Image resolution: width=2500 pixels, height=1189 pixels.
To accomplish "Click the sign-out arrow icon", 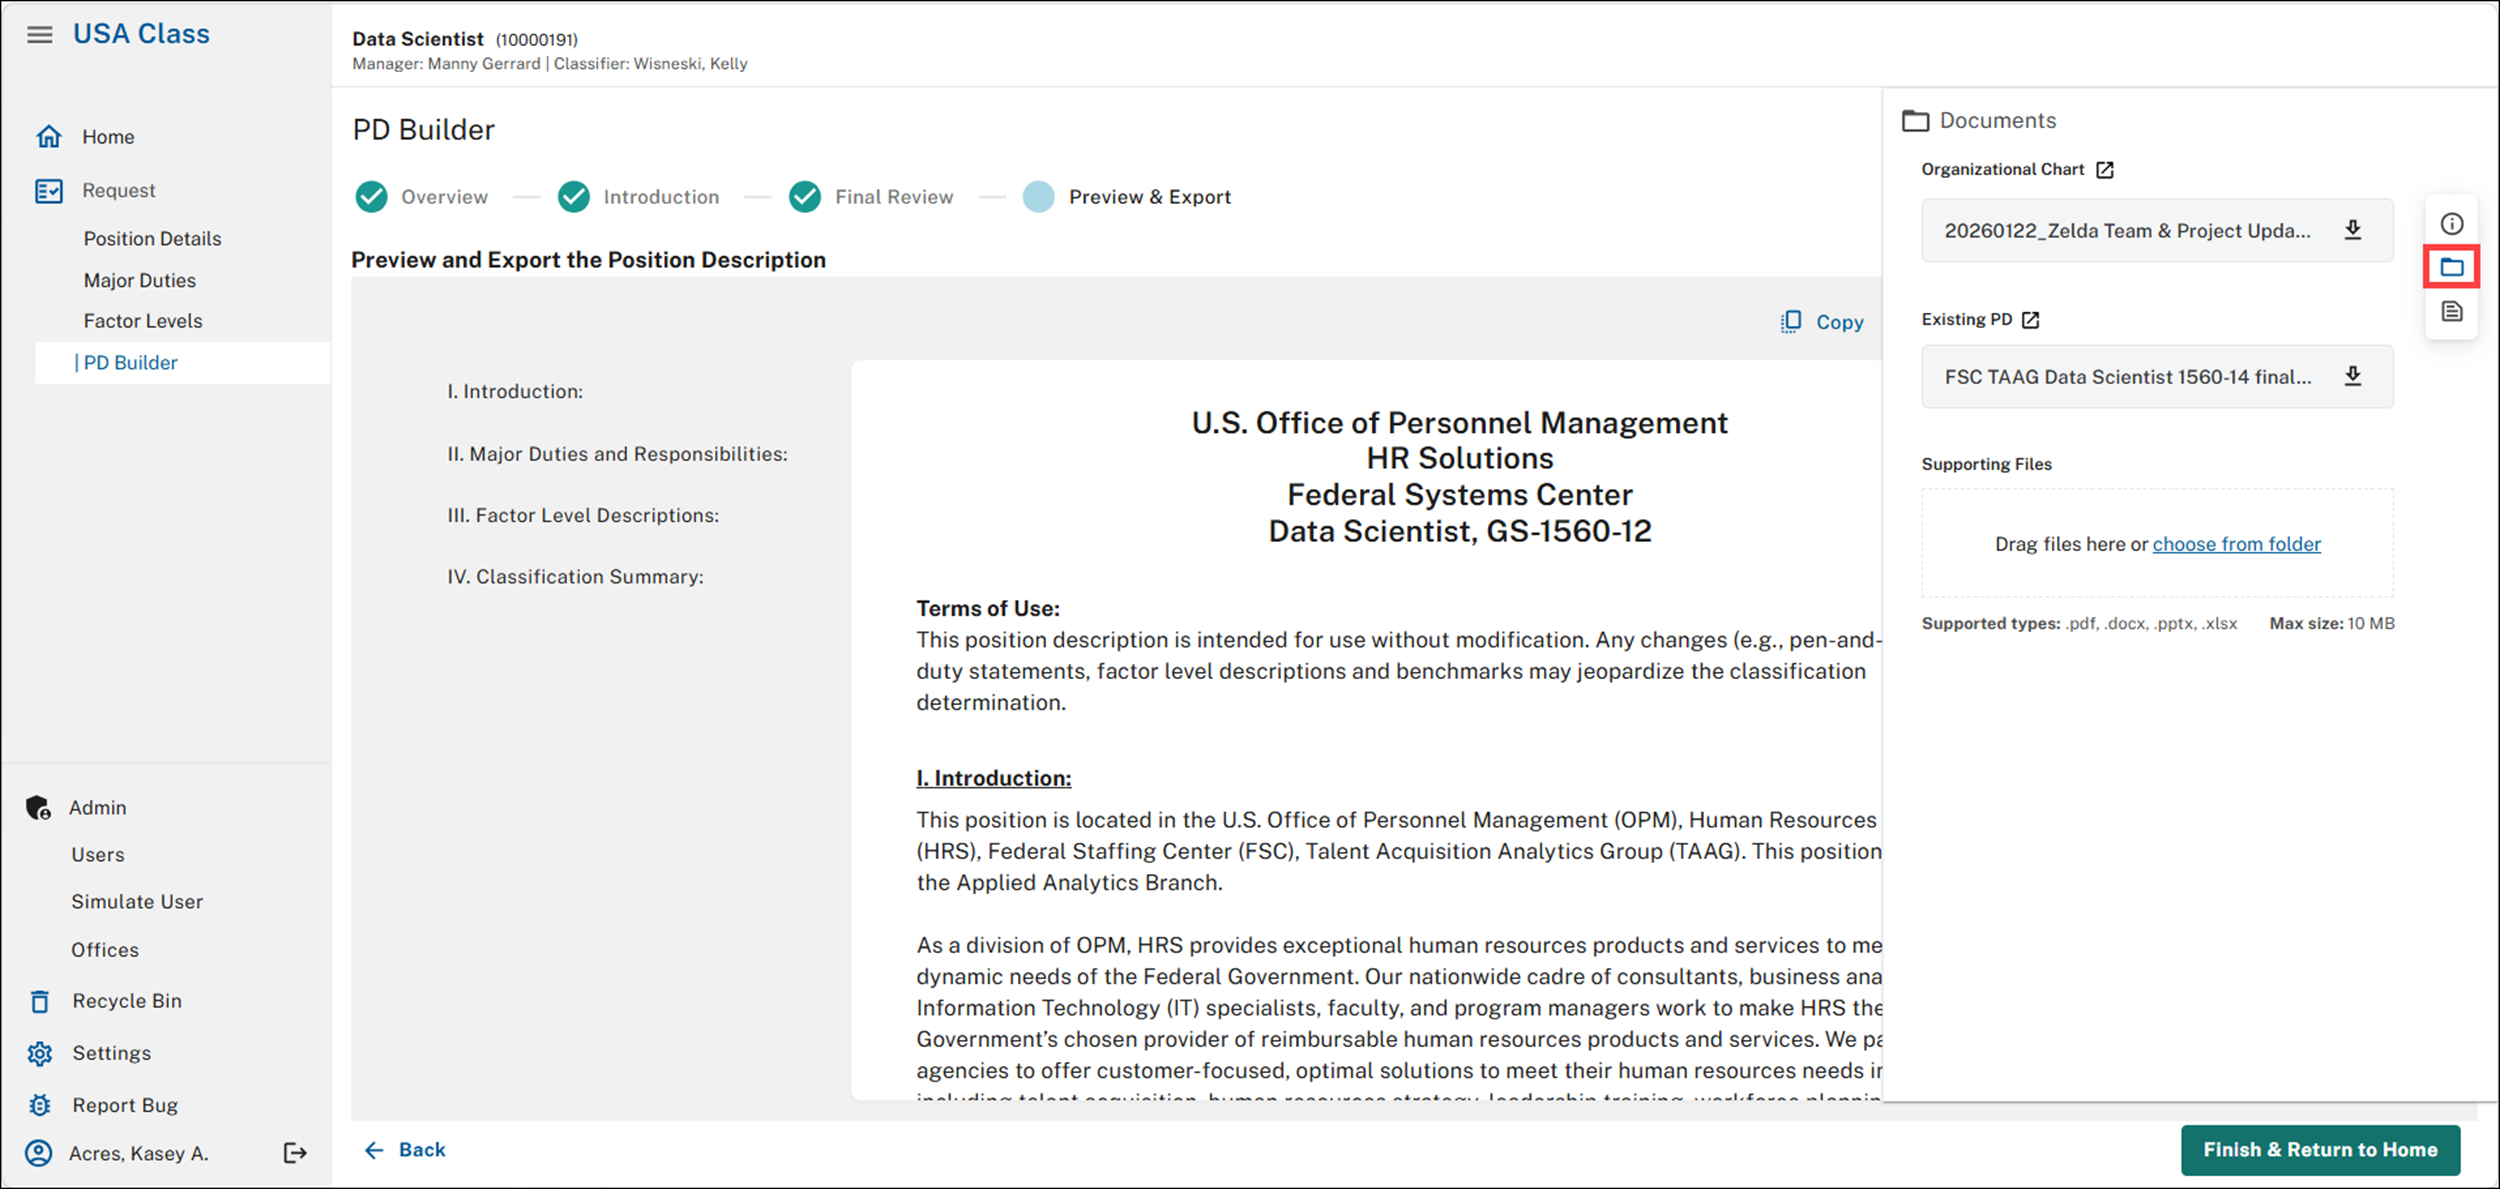I will coord(295,1153).
